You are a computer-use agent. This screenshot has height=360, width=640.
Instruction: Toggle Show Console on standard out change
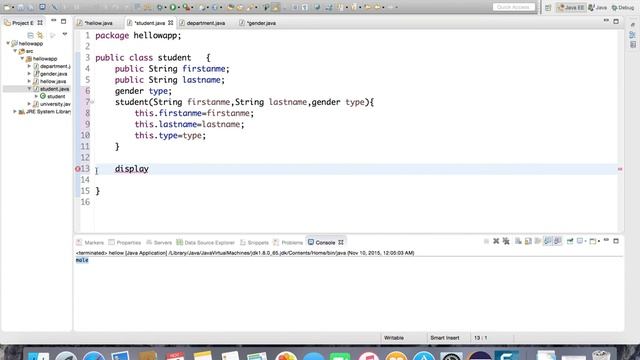tap(548, 241)
